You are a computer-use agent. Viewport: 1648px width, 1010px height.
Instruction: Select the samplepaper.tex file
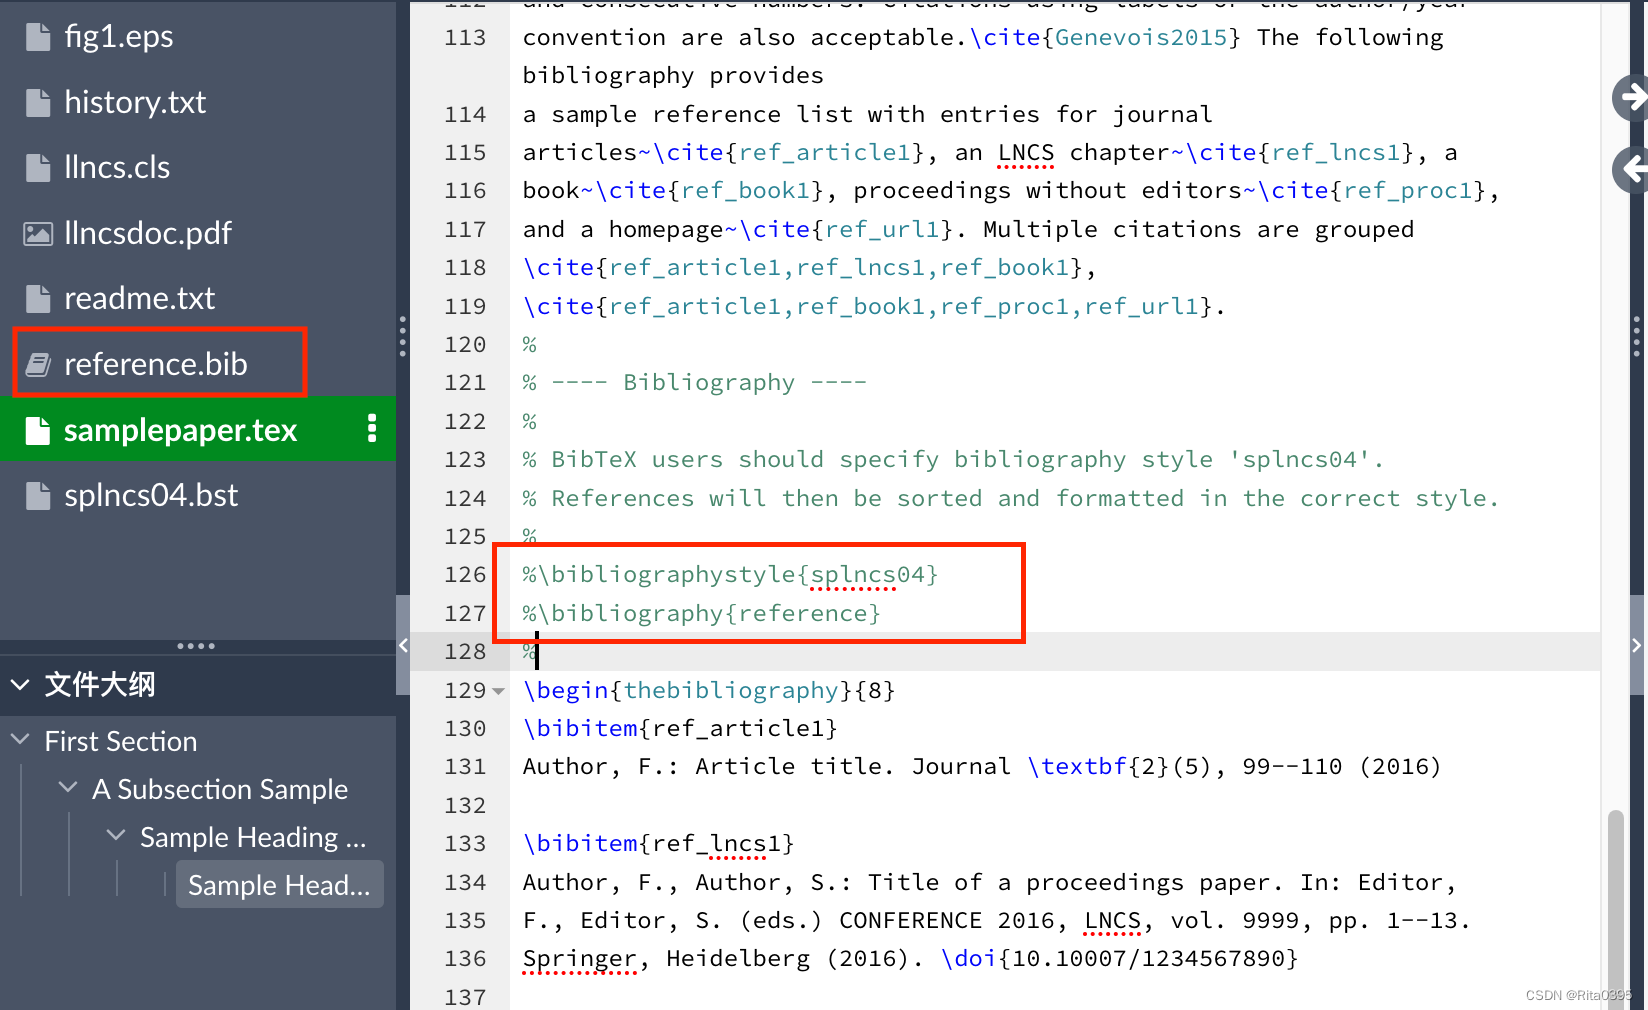pos(180,430)
